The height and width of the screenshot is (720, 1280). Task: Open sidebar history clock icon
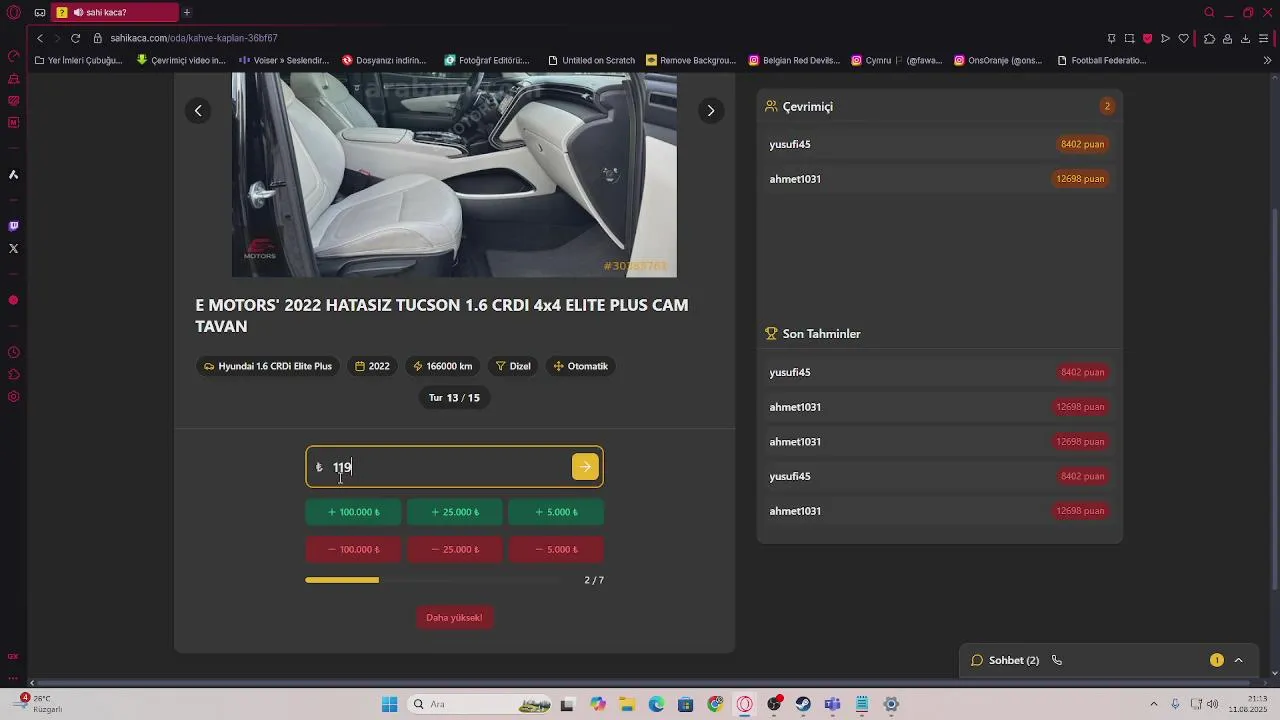coord(13,352)
